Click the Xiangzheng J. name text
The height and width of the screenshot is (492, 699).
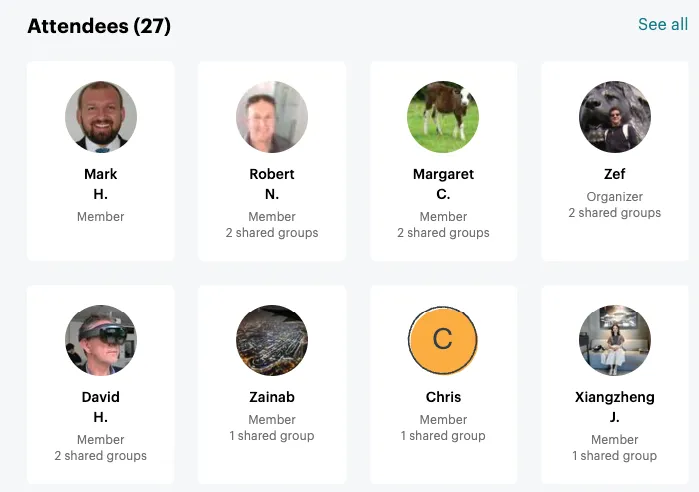click(x=615, y=407)
